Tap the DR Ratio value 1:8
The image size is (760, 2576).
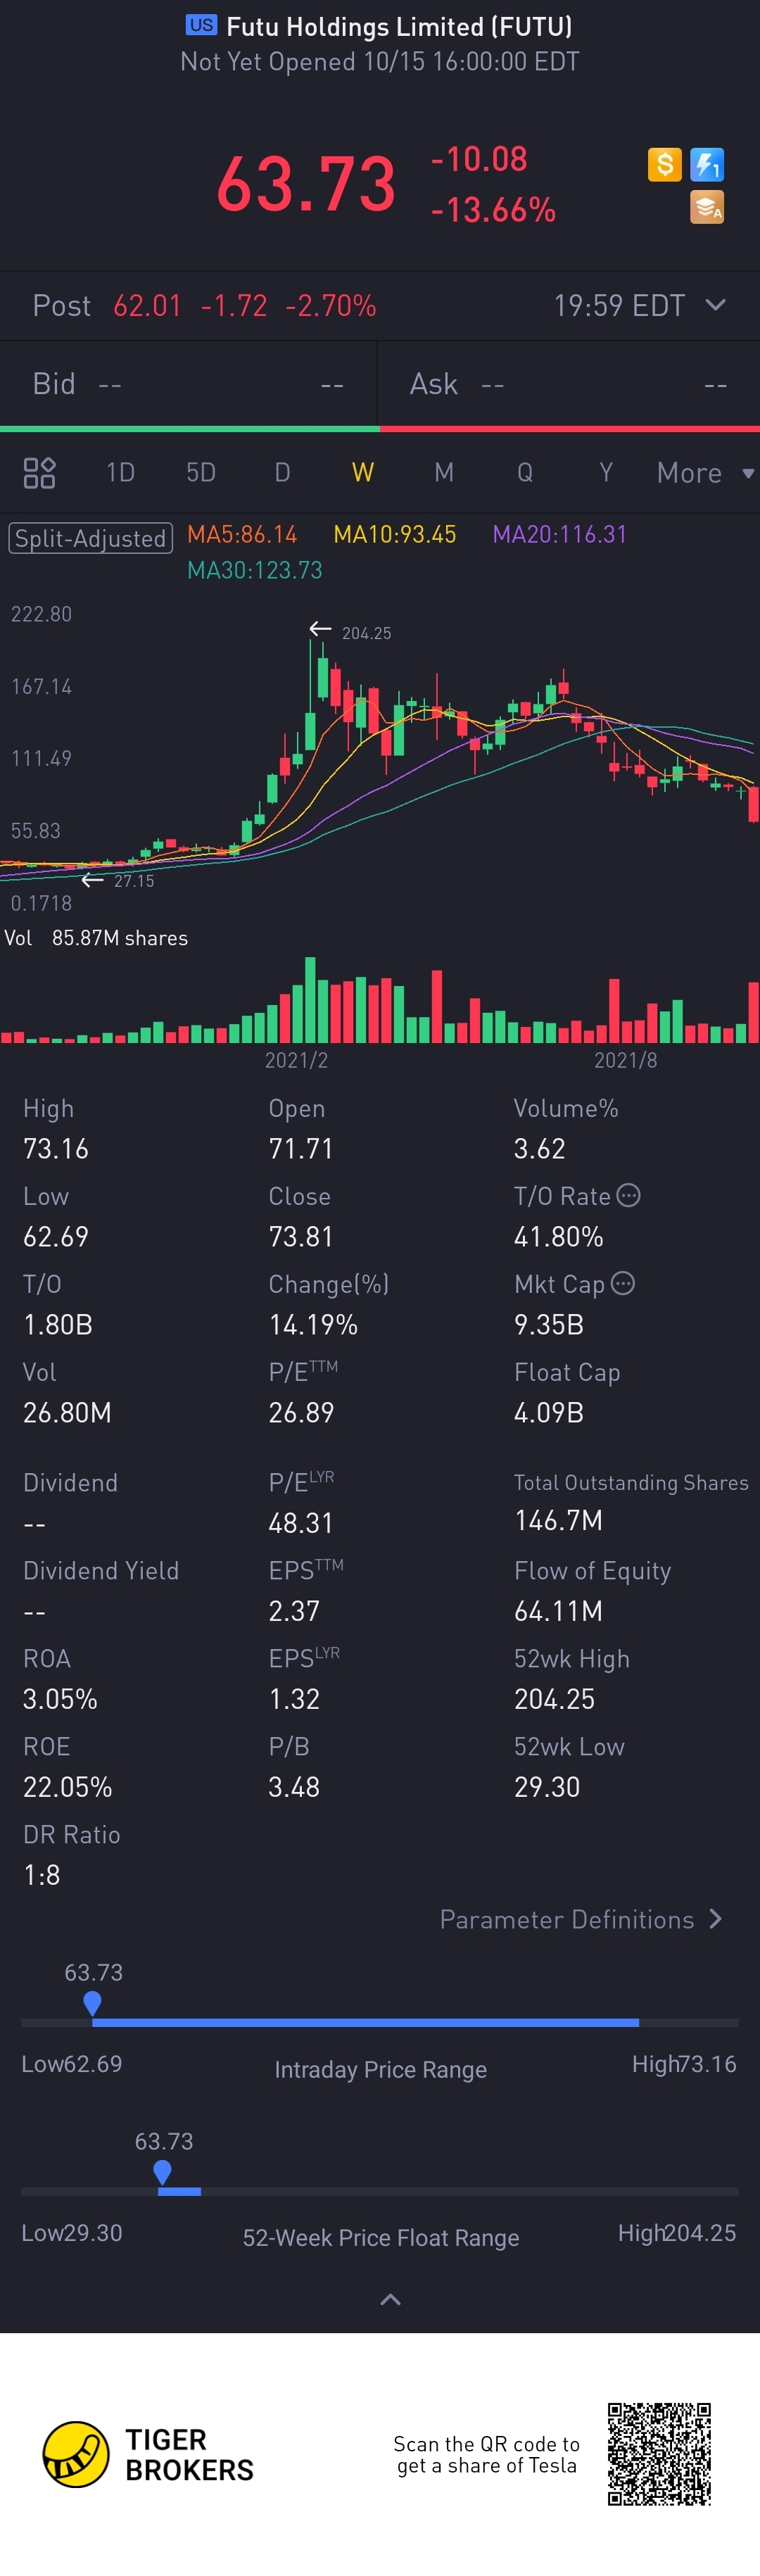[41, 1875]
